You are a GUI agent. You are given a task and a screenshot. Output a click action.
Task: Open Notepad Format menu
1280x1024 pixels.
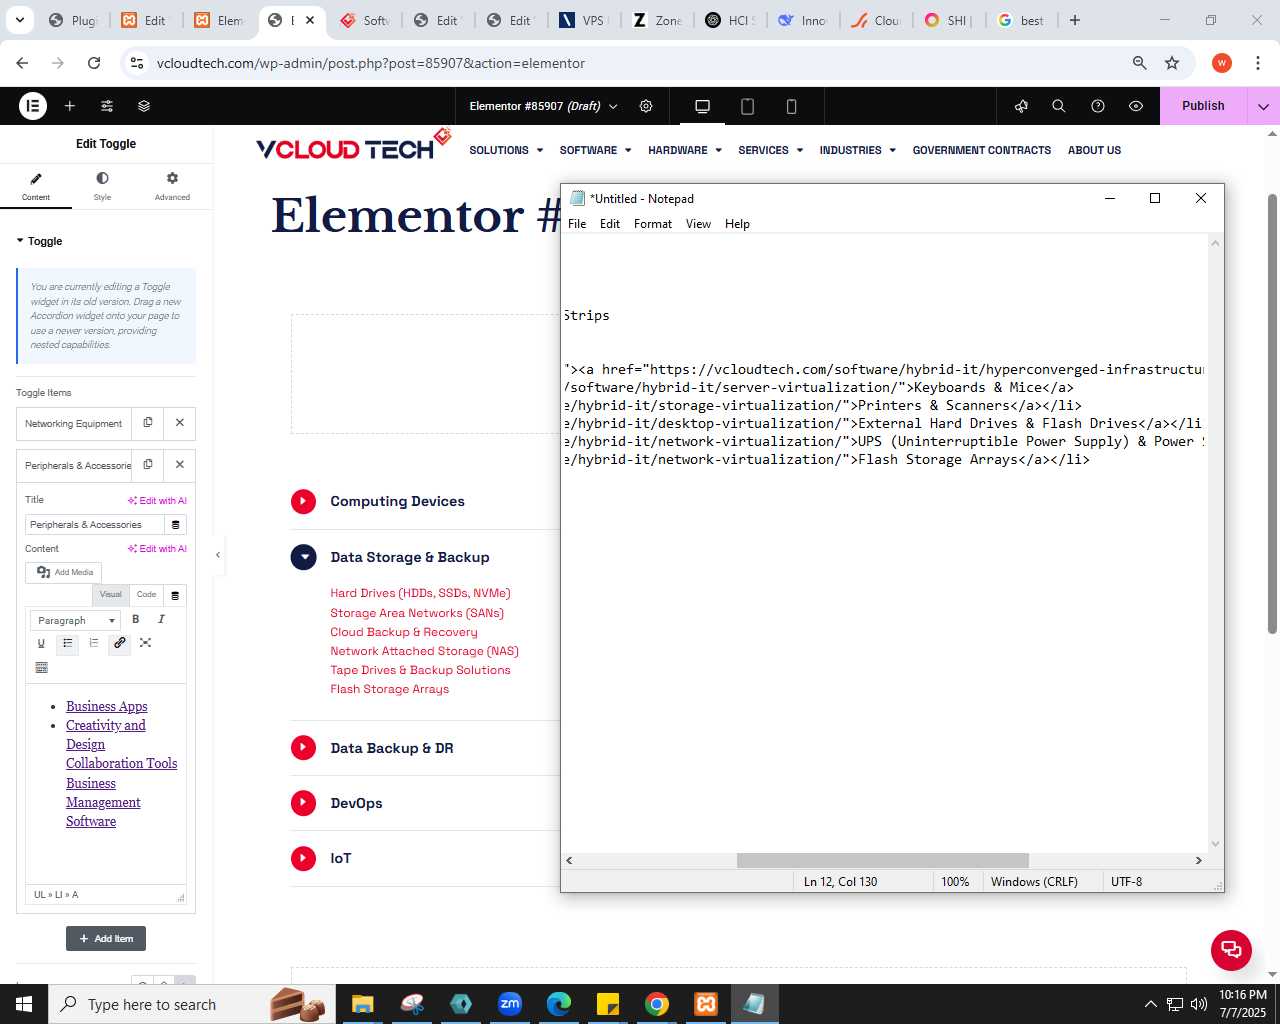(x=653, y=224)
